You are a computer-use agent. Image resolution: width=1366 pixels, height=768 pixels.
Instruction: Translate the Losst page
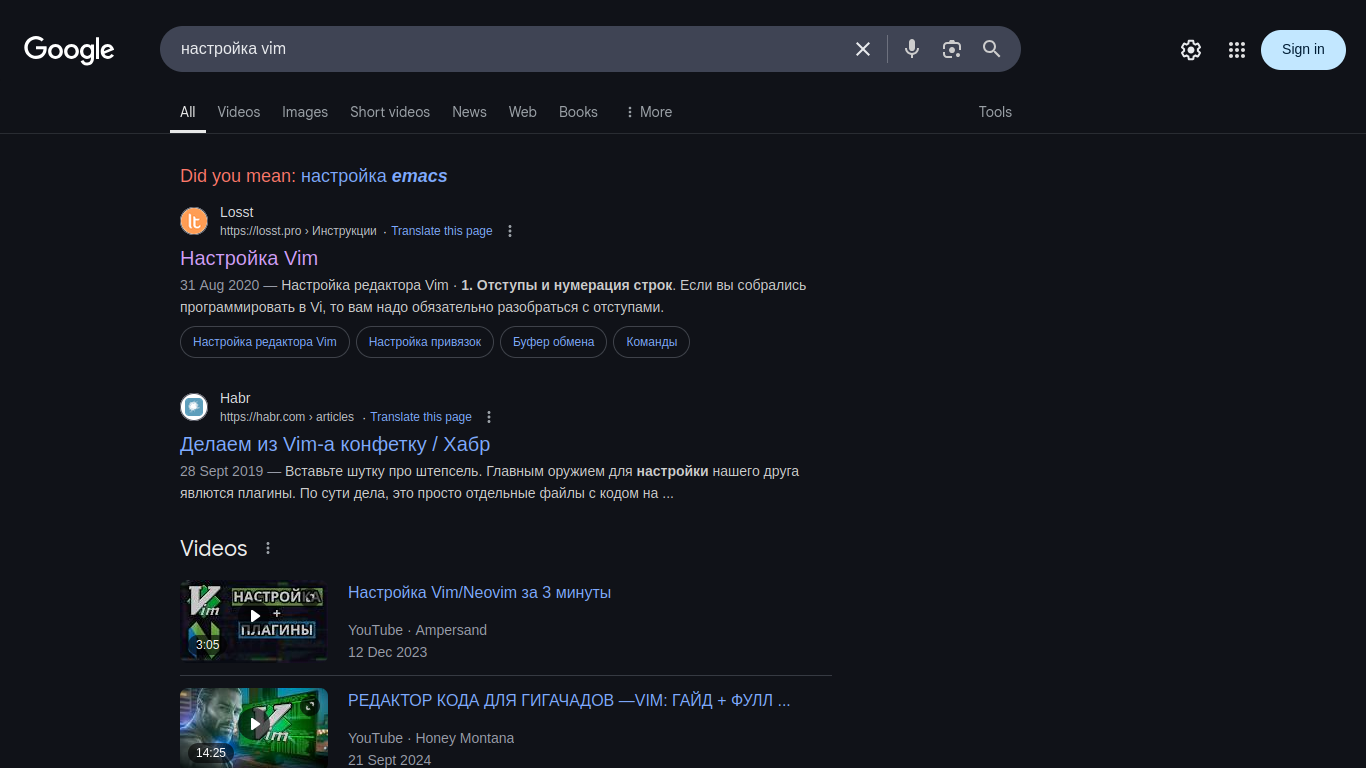(x=442, y=231)
